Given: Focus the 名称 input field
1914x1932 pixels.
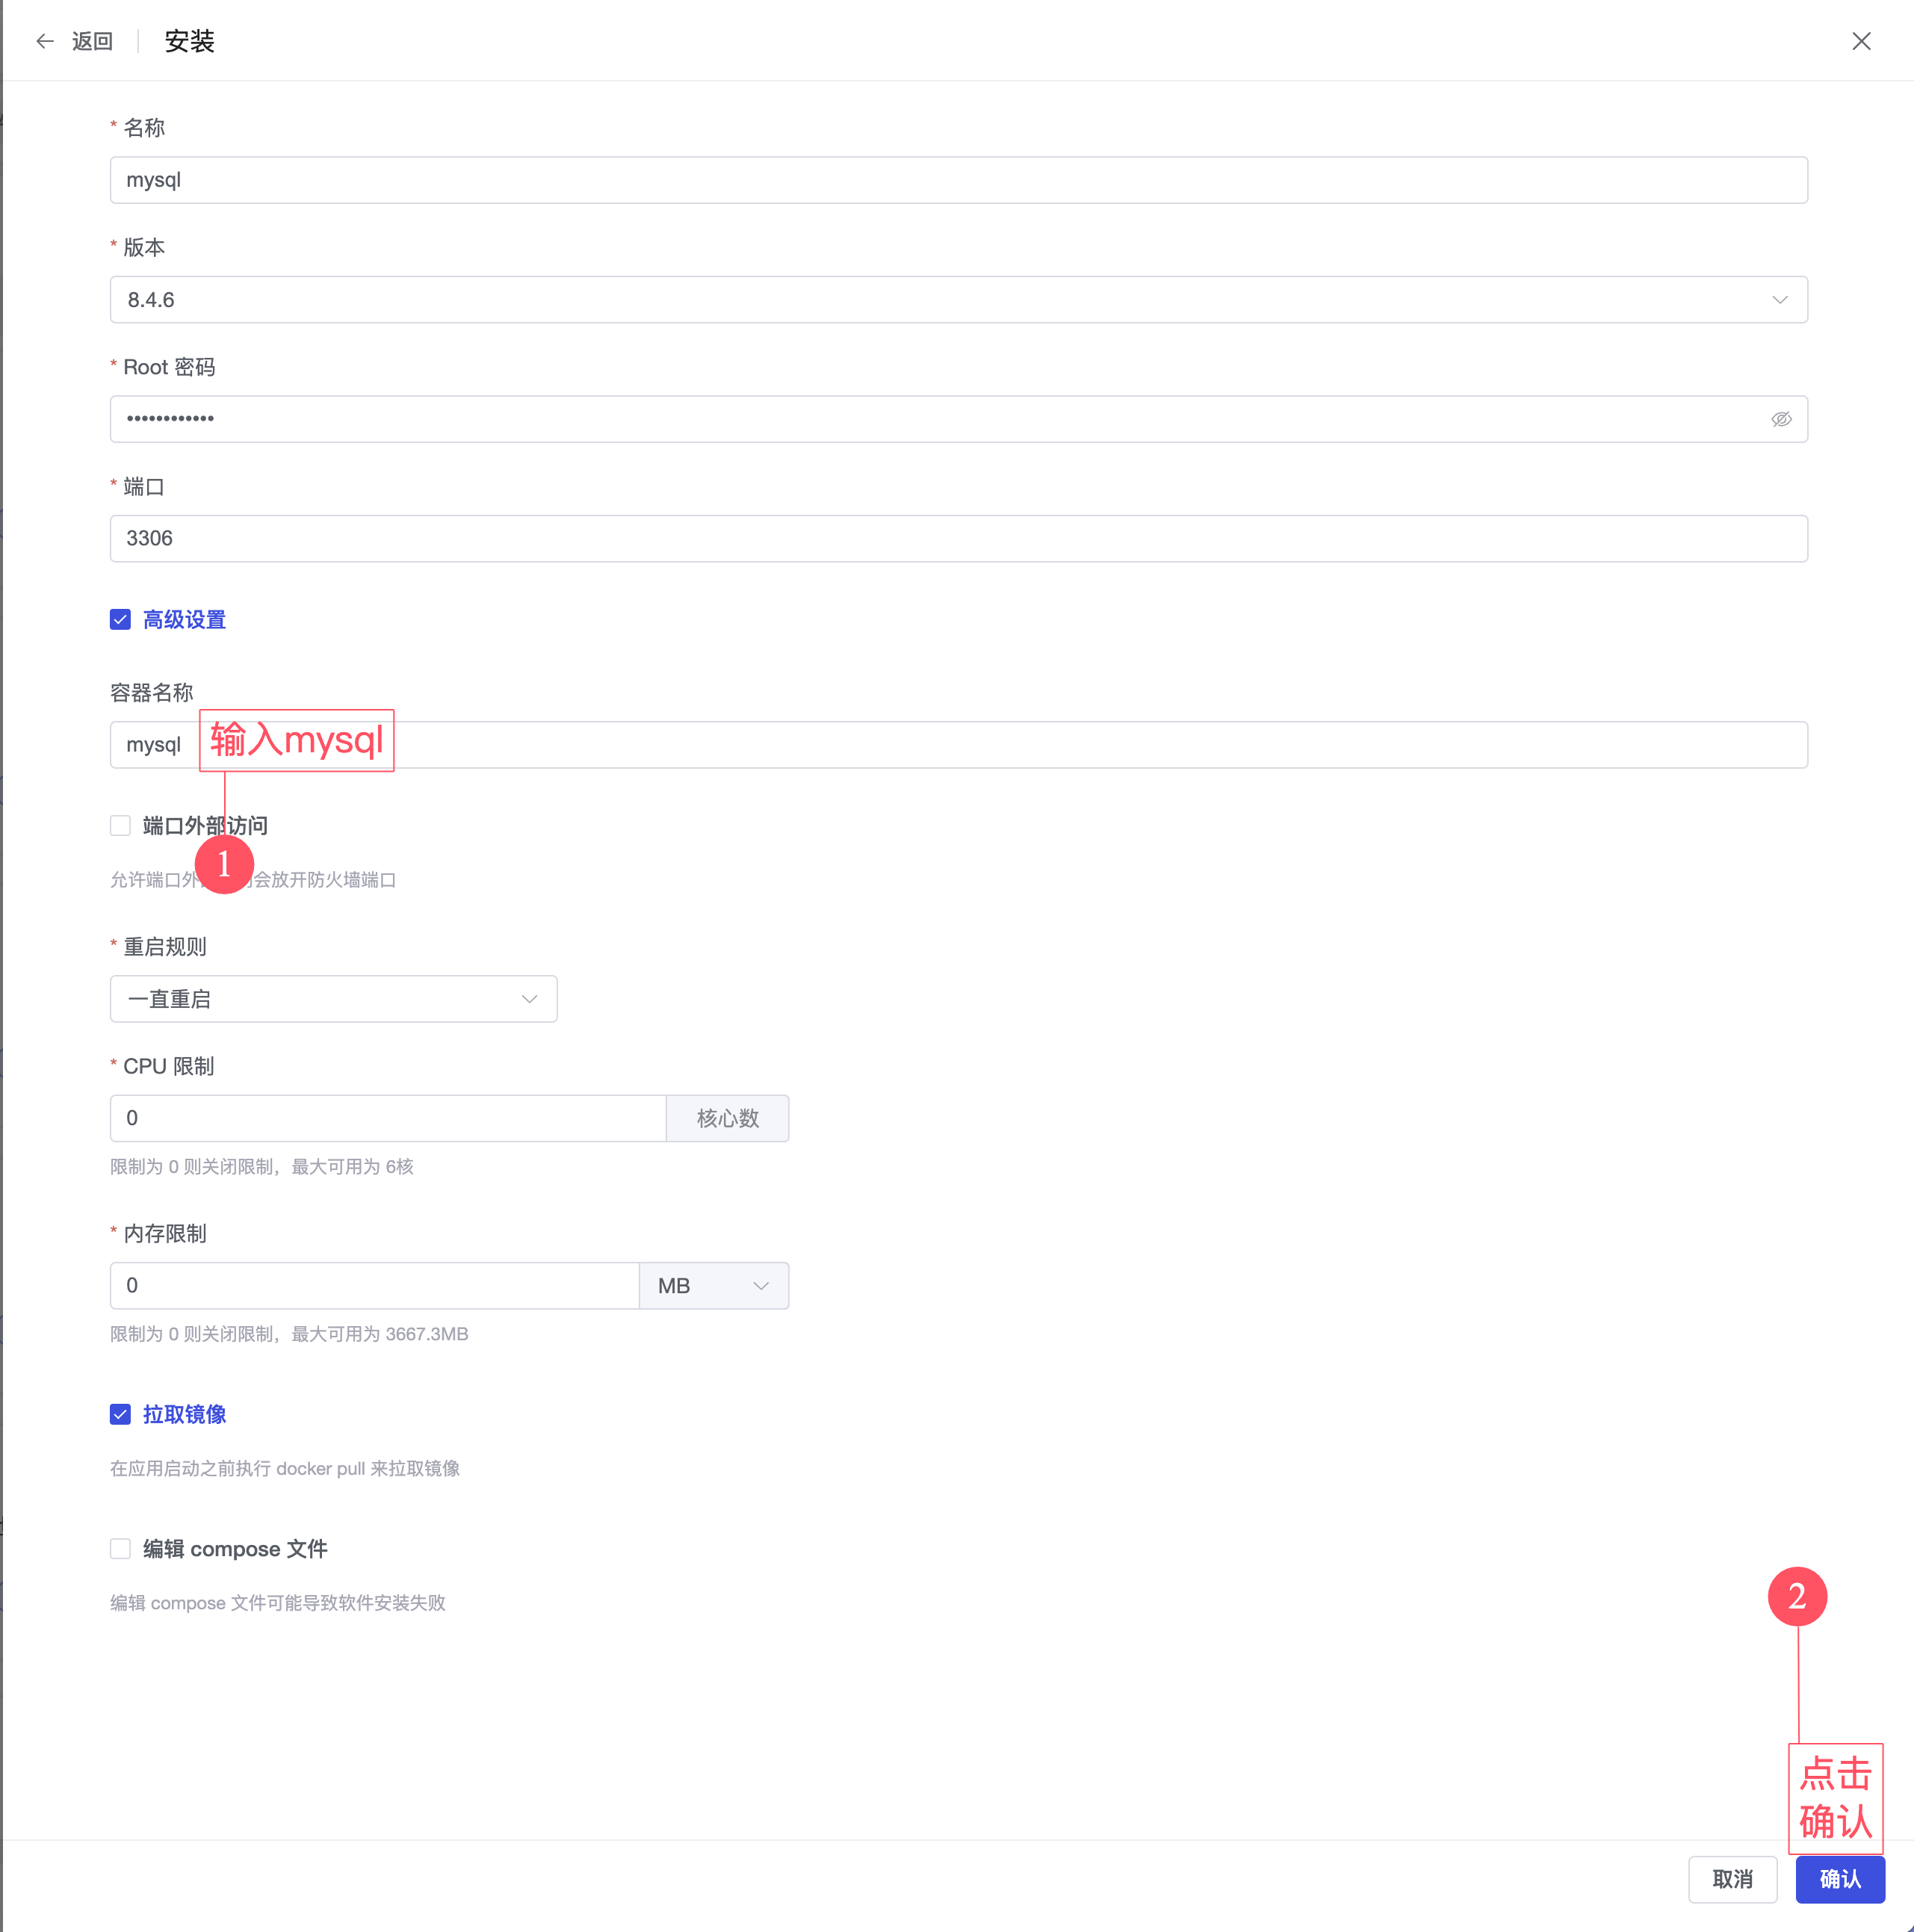Looking at the screenshot, I should (958, 180).
